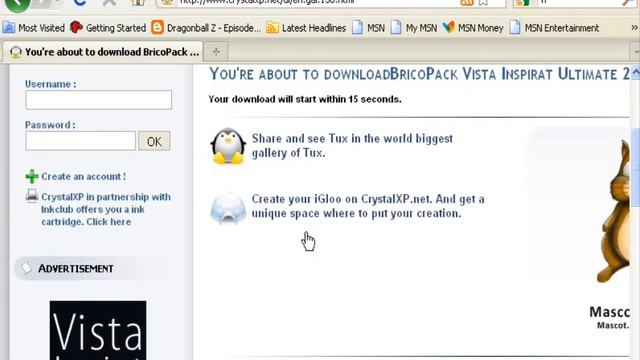640x360 pixels.
Task: Focus the Username input field
Action: point(98,100)
